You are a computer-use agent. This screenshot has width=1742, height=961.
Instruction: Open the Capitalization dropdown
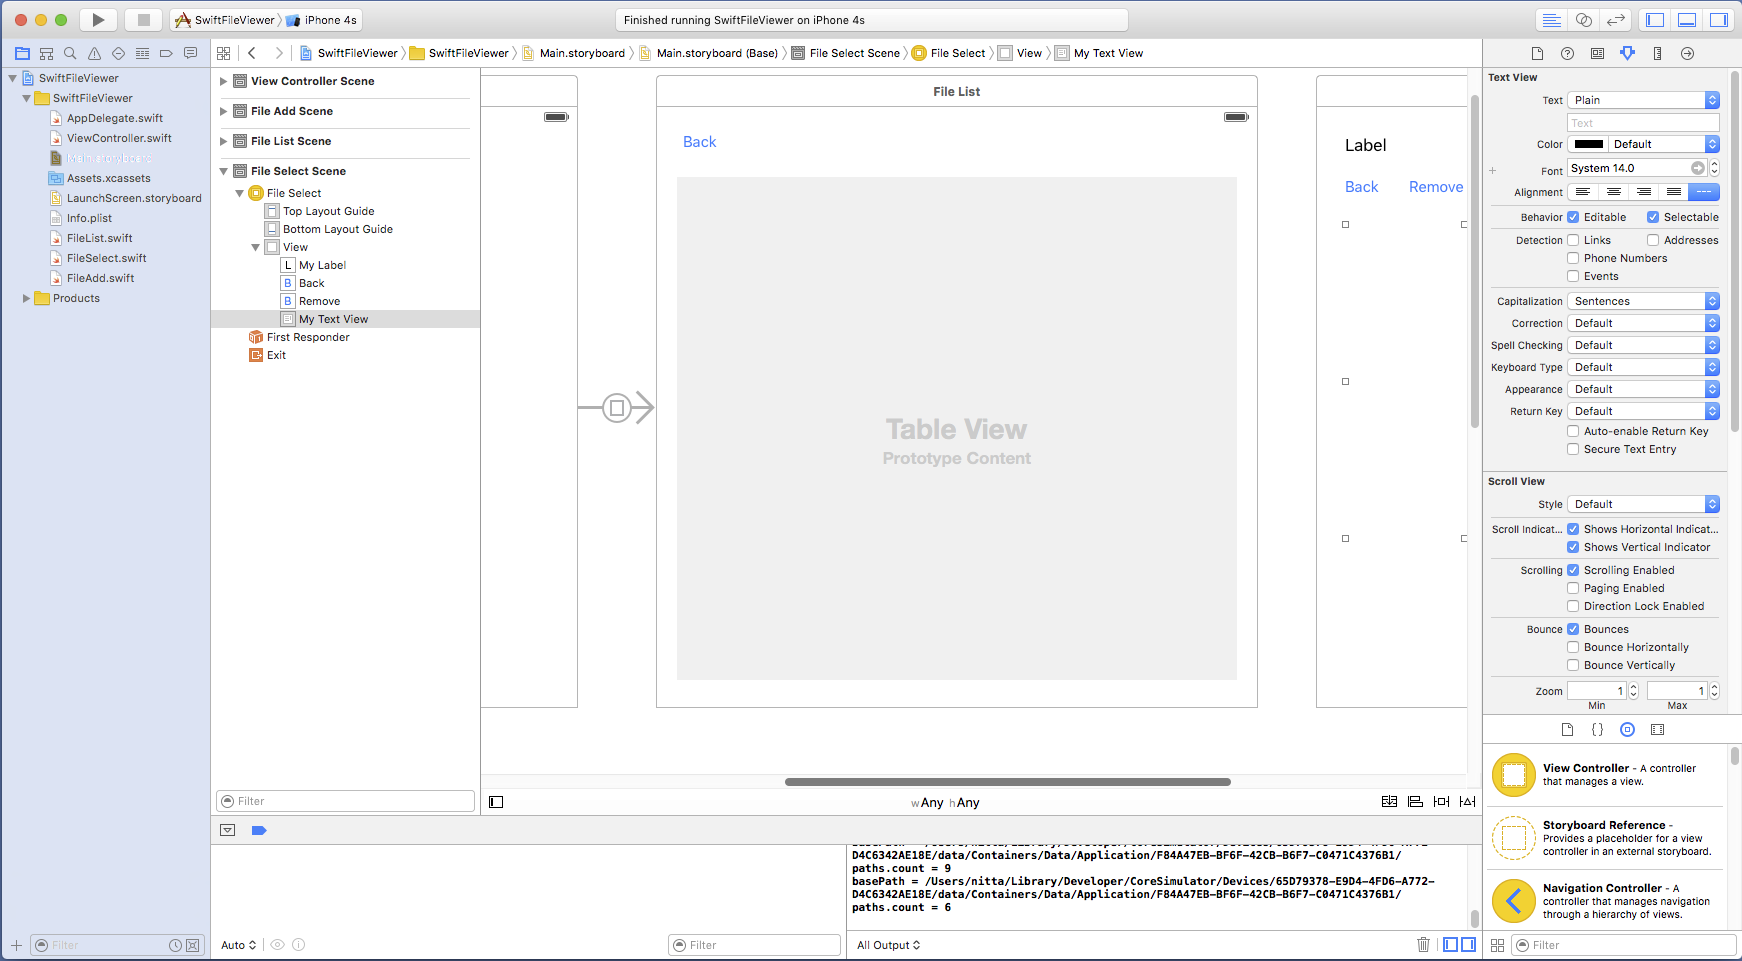coord(1642,301)
